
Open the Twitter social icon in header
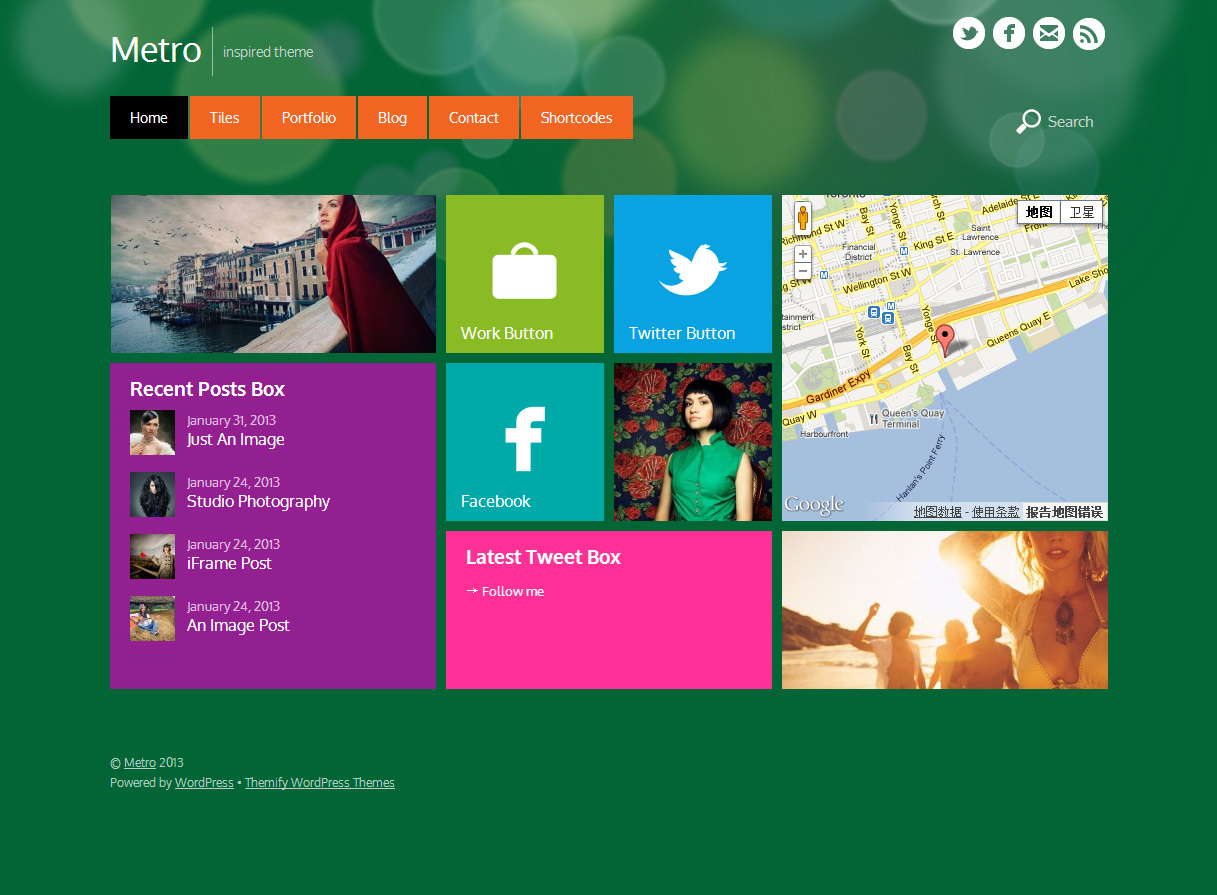pyautogui.click(x=969, y=33)
